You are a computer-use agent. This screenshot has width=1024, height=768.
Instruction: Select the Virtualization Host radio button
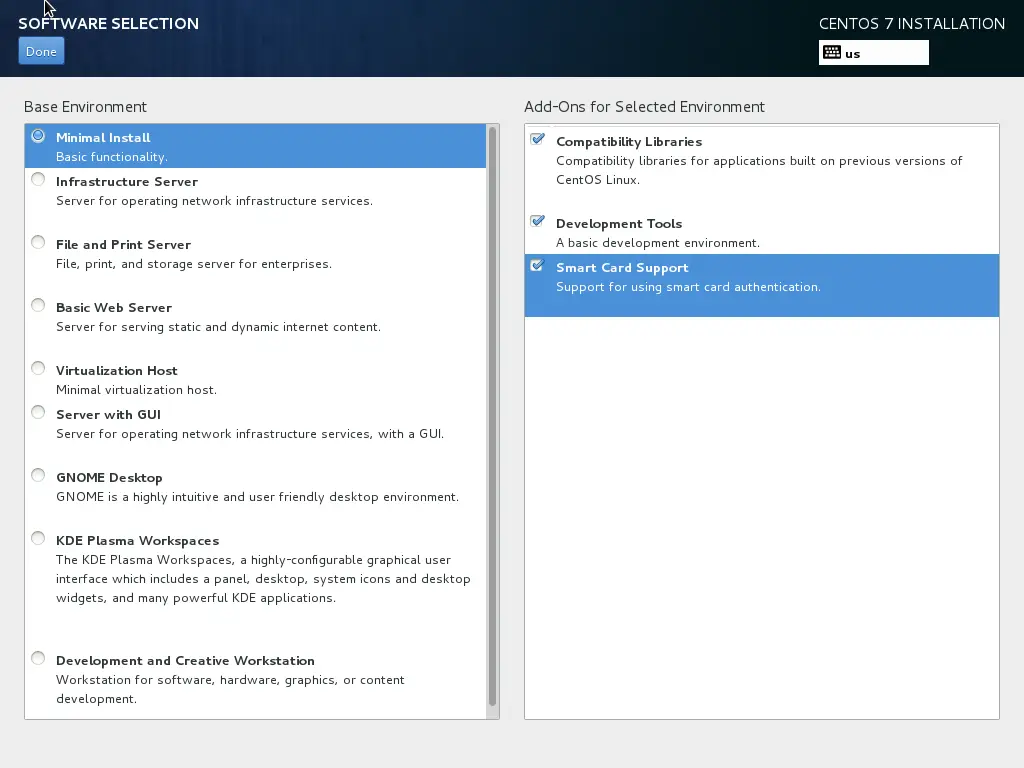pos(38,369)
